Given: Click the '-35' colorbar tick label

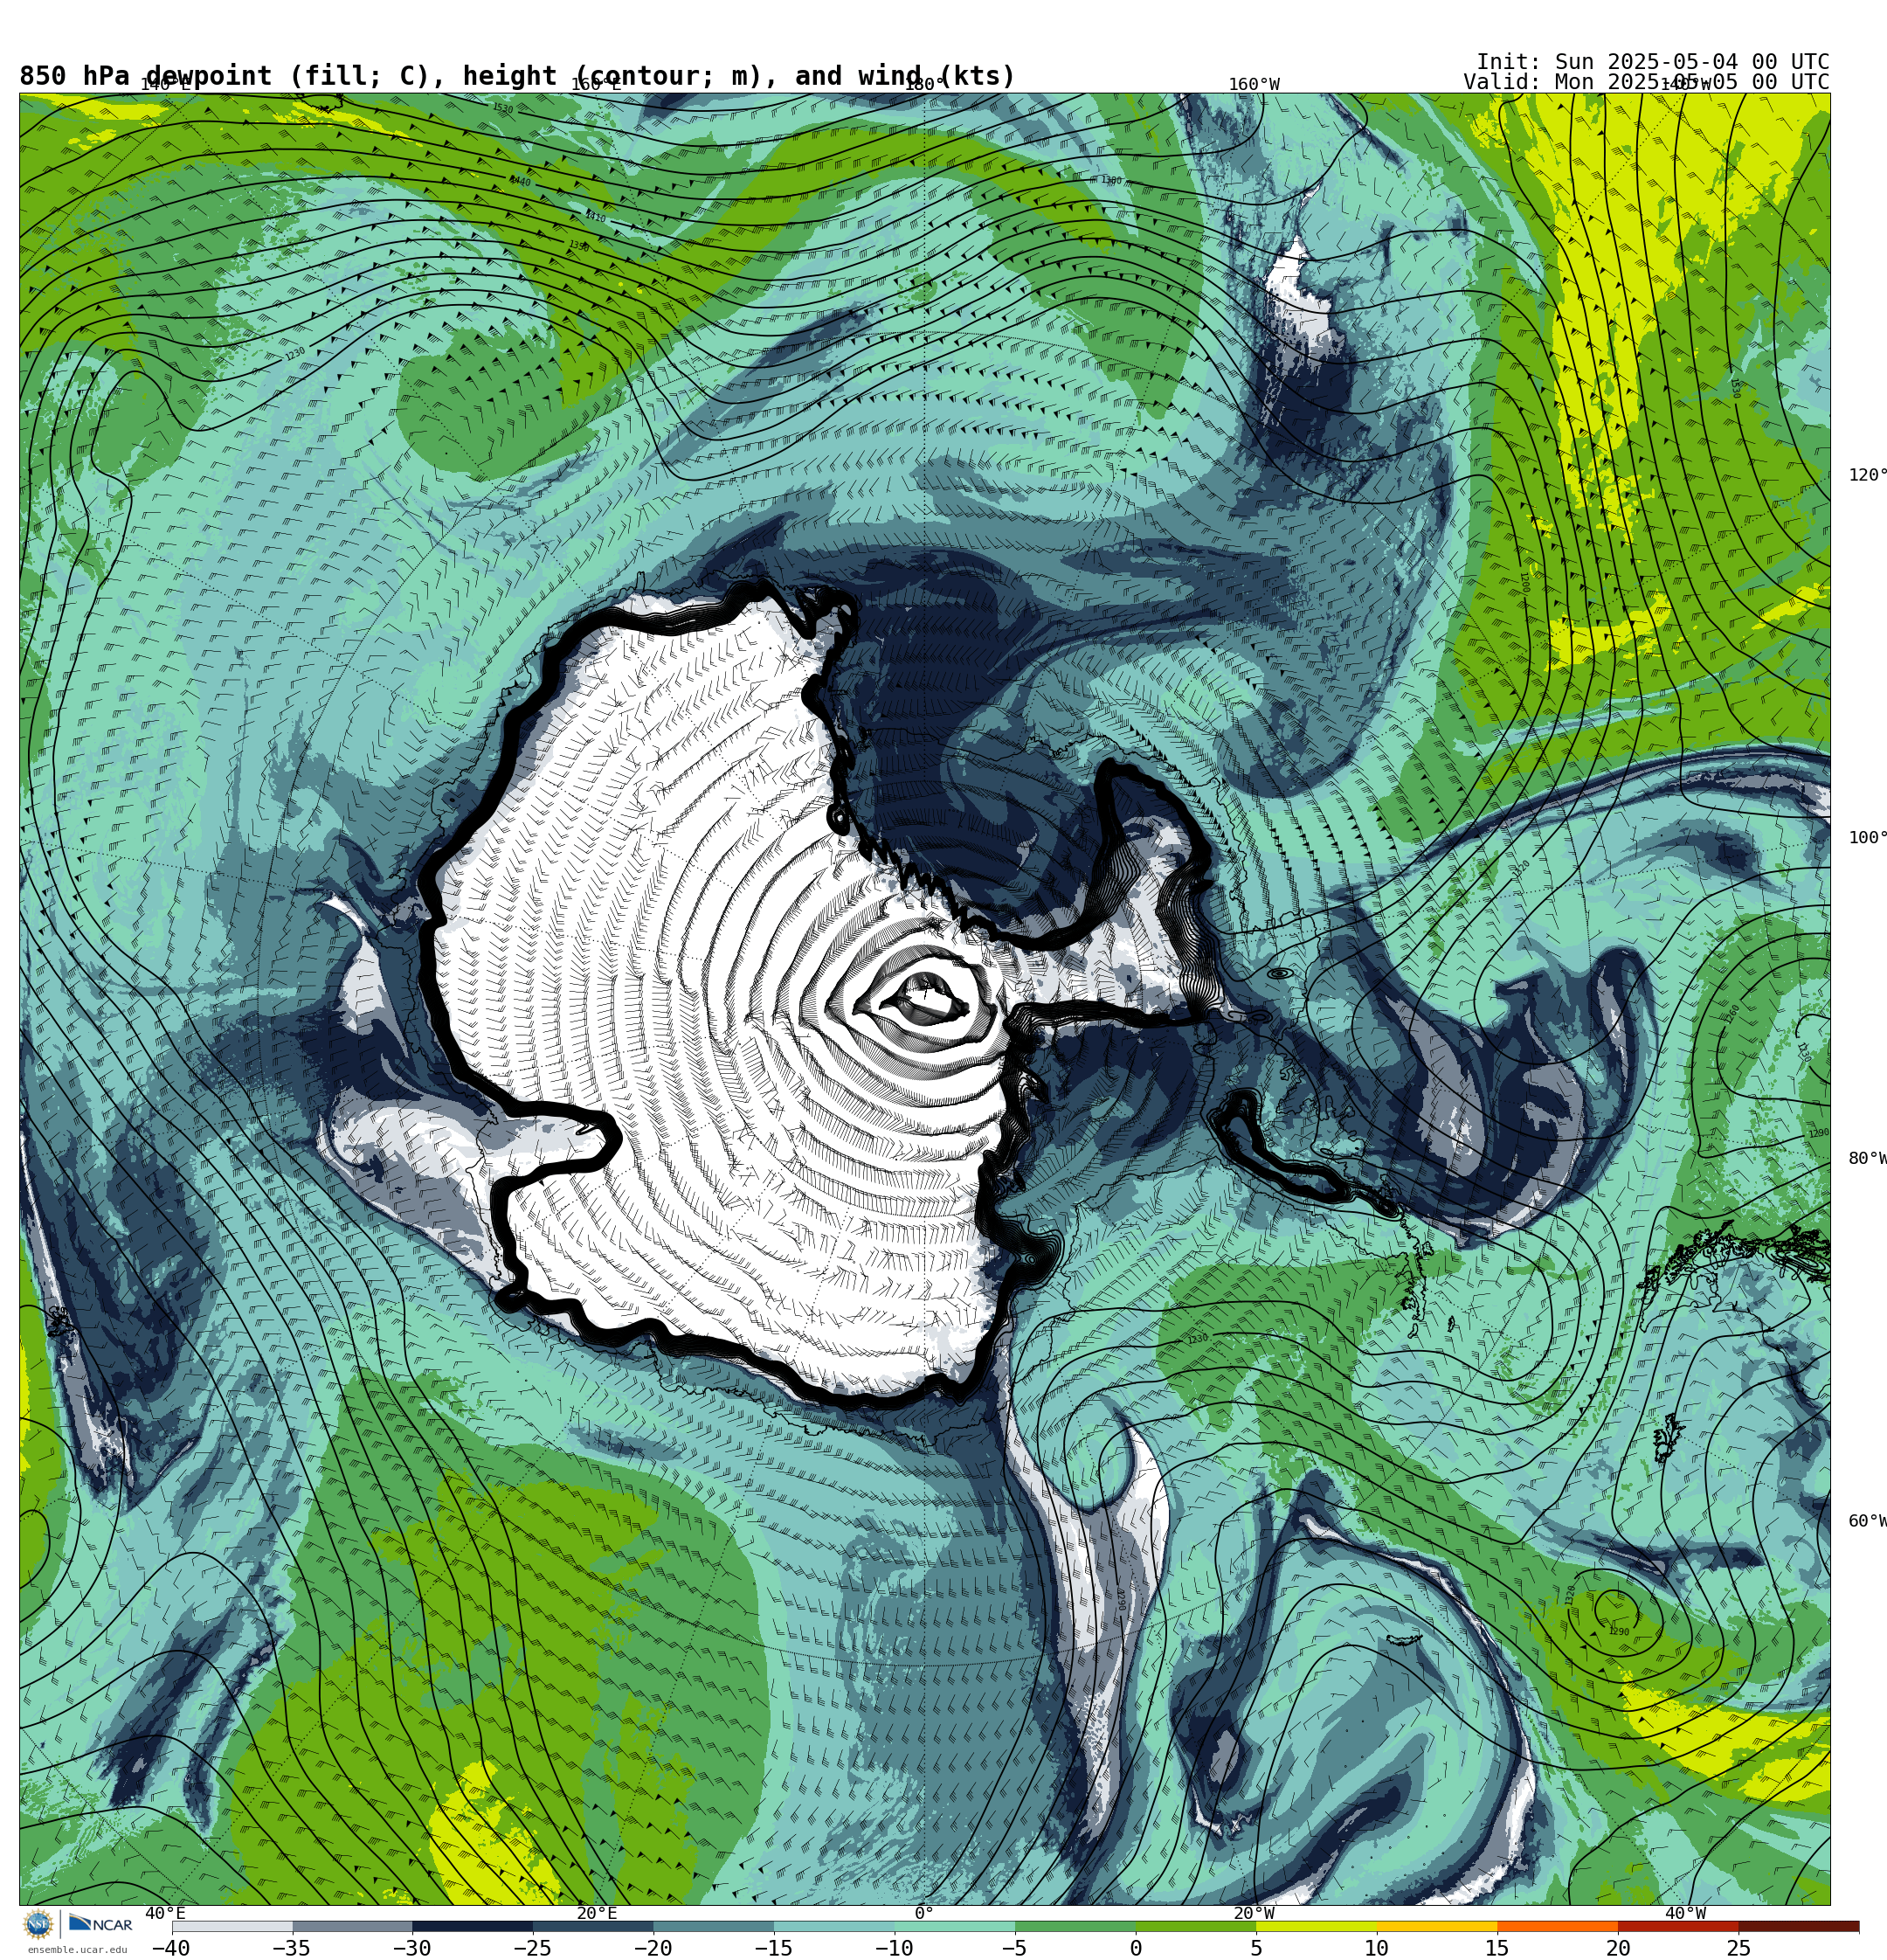Looking at the screenshot, I should tap(291, 1948).
